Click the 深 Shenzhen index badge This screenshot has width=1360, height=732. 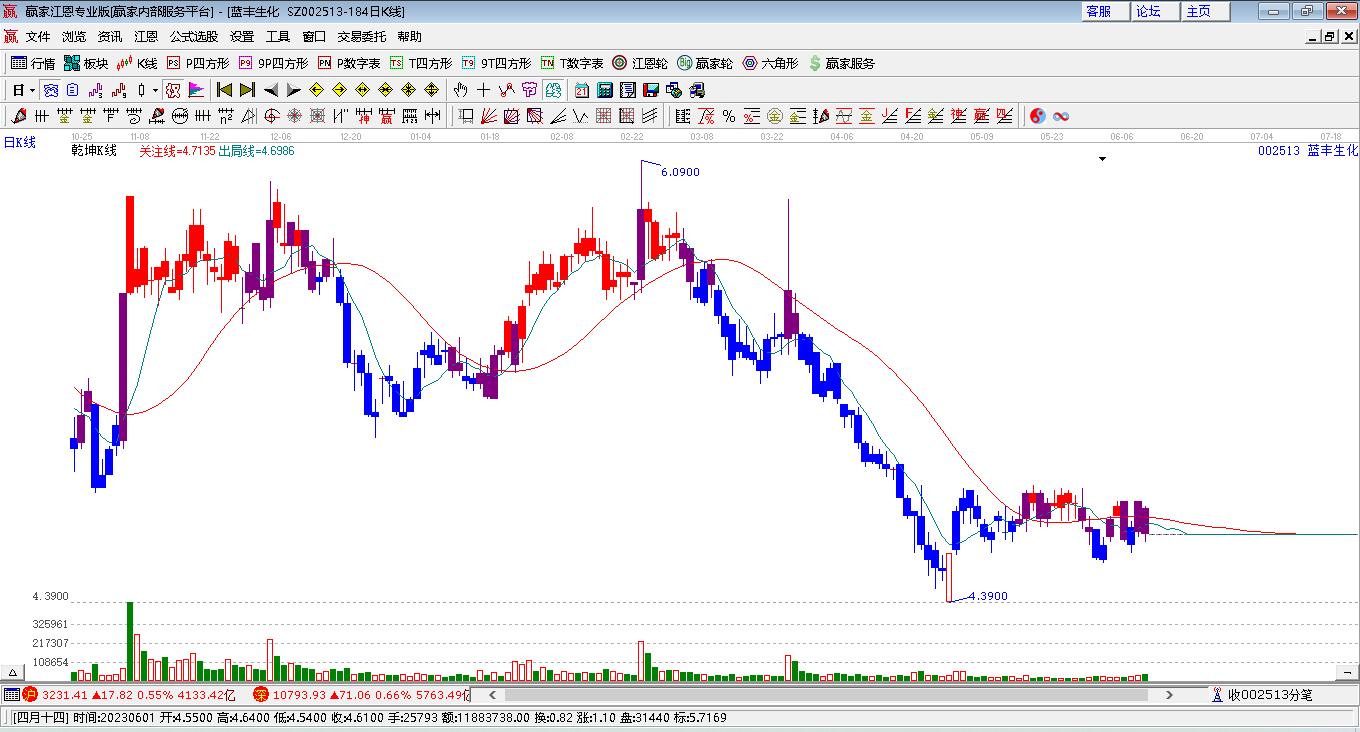[x=261, y=694]
